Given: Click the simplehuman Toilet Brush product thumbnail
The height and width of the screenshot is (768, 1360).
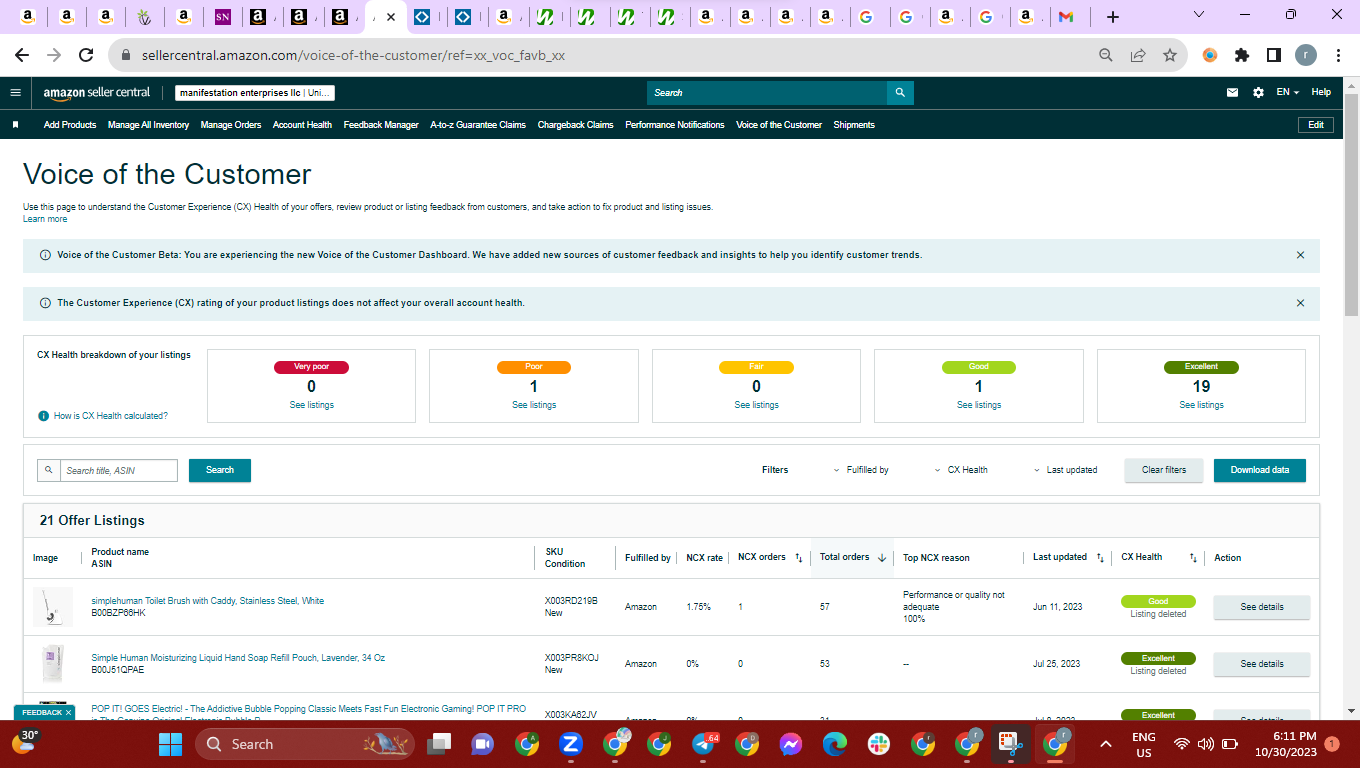Looking at the screenshot, I should (x=53, y=607).
